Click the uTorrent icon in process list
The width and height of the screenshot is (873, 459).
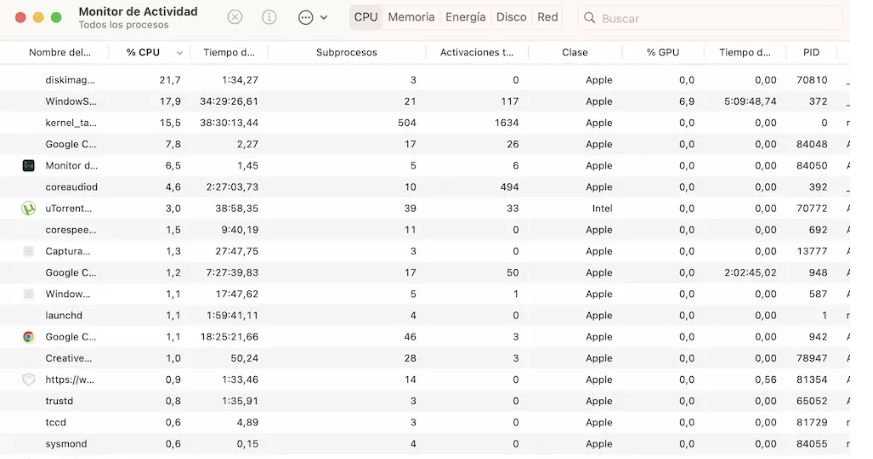click(x=28, y=208)
